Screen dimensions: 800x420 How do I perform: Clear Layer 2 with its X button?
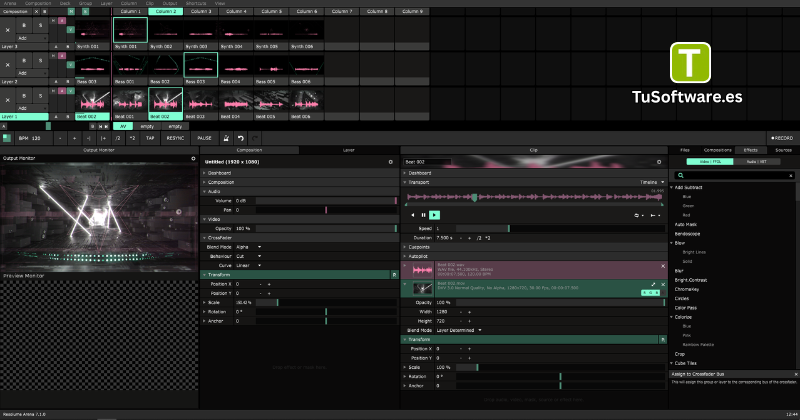tap(8, 65)
